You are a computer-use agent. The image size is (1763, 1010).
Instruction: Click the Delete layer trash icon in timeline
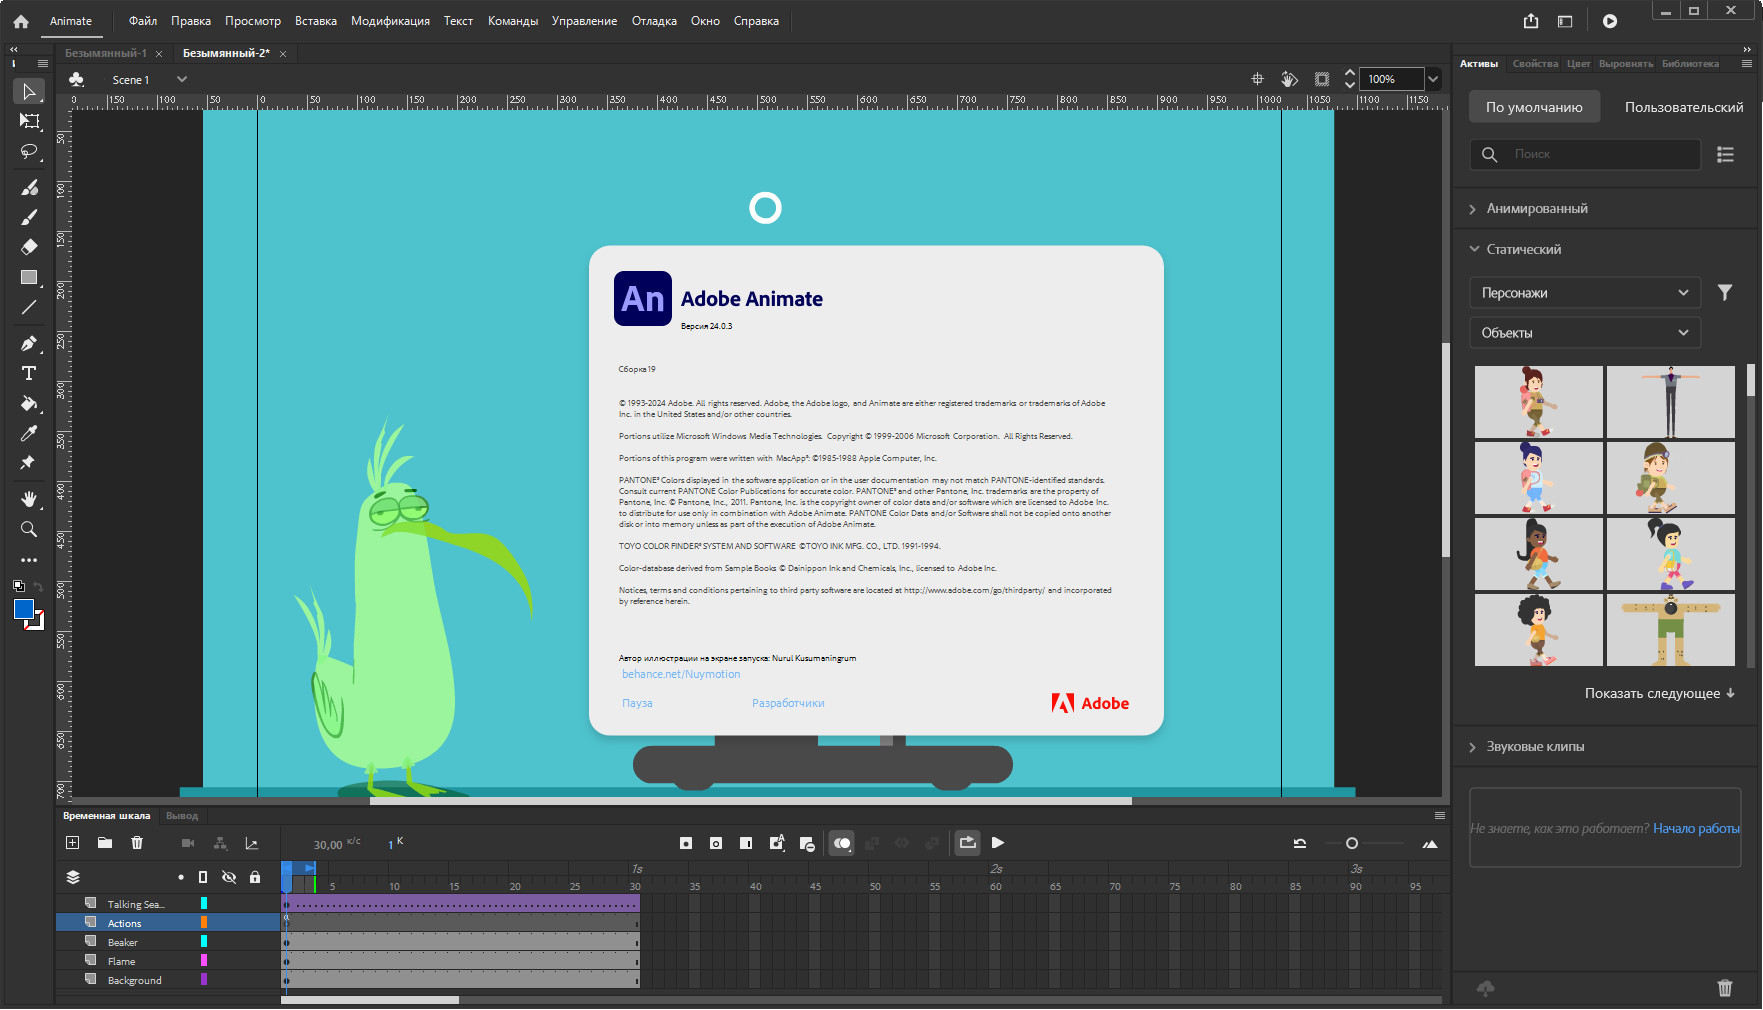tap(137, 843)
